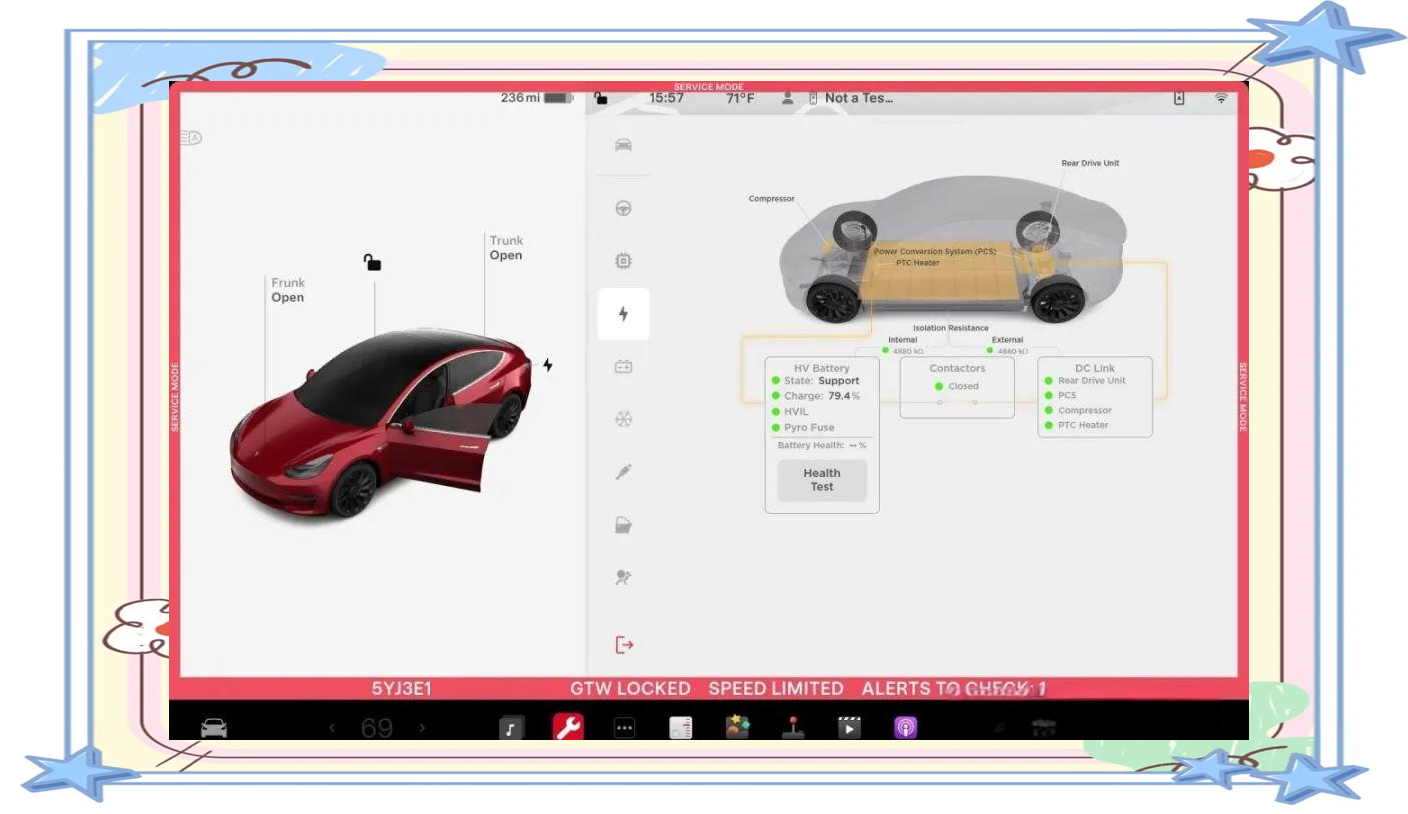Select the HVIL status row
This screenshot has width=1408, height=814.
790,411
